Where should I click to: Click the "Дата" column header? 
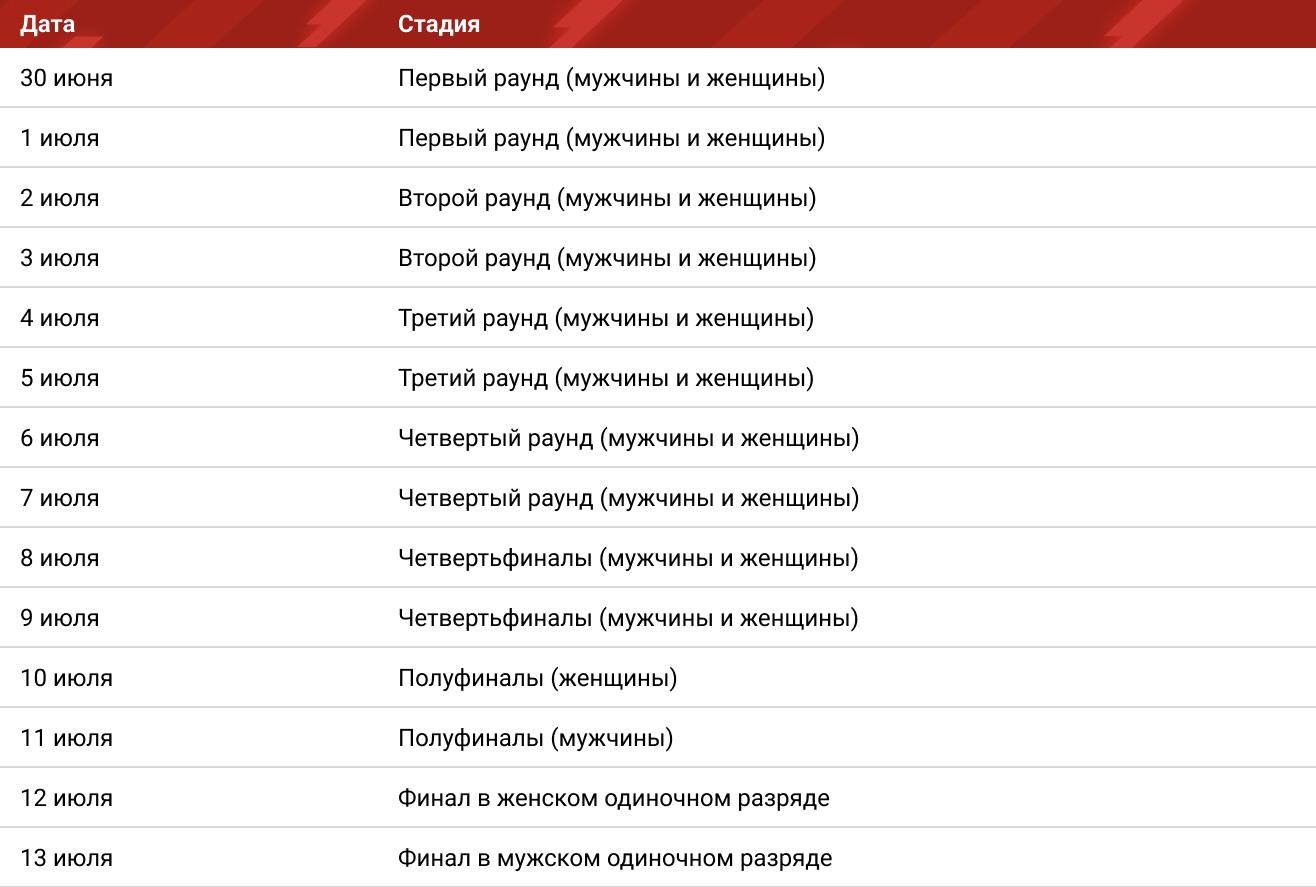47,24
